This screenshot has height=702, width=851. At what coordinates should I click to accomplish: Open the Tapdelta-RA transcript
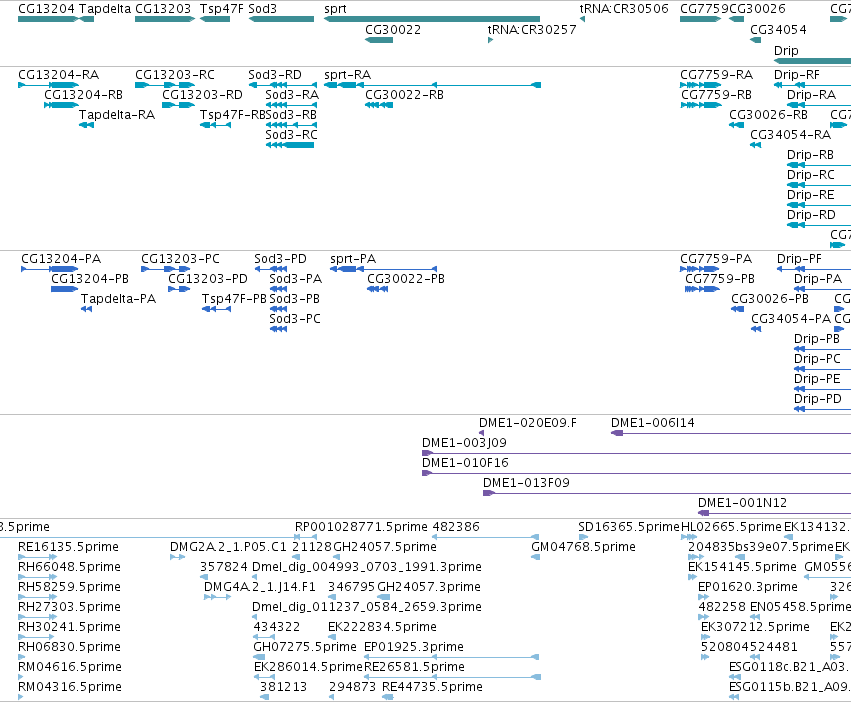(x=86, y=125)
